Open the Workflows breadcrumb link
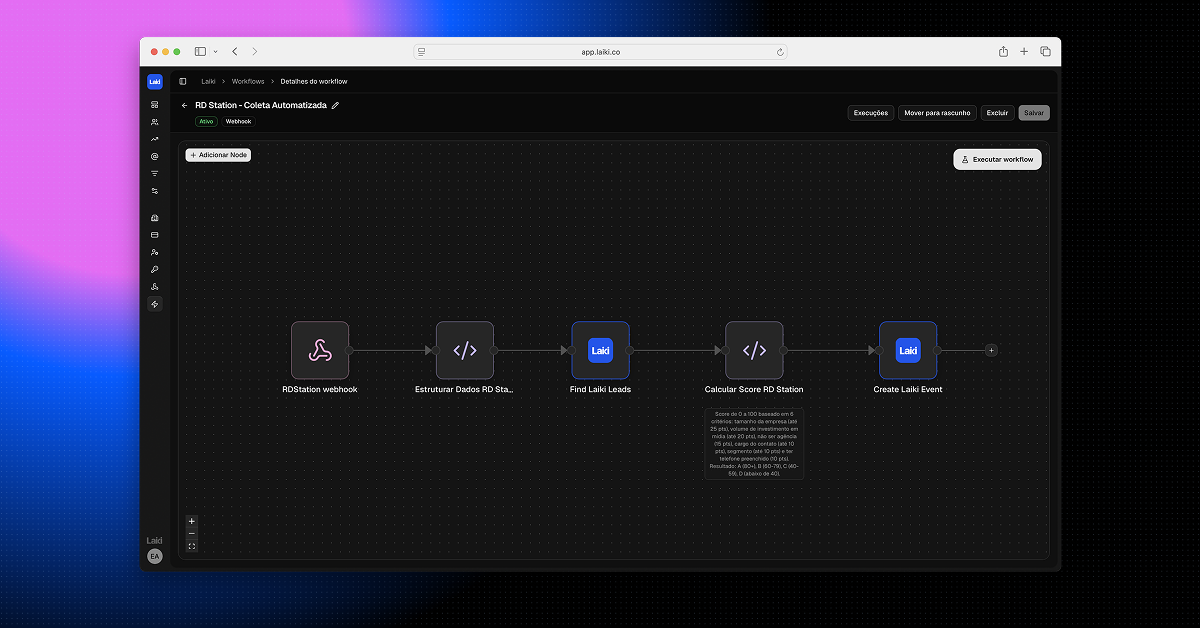1200x628 pixels. pos(248,81)
